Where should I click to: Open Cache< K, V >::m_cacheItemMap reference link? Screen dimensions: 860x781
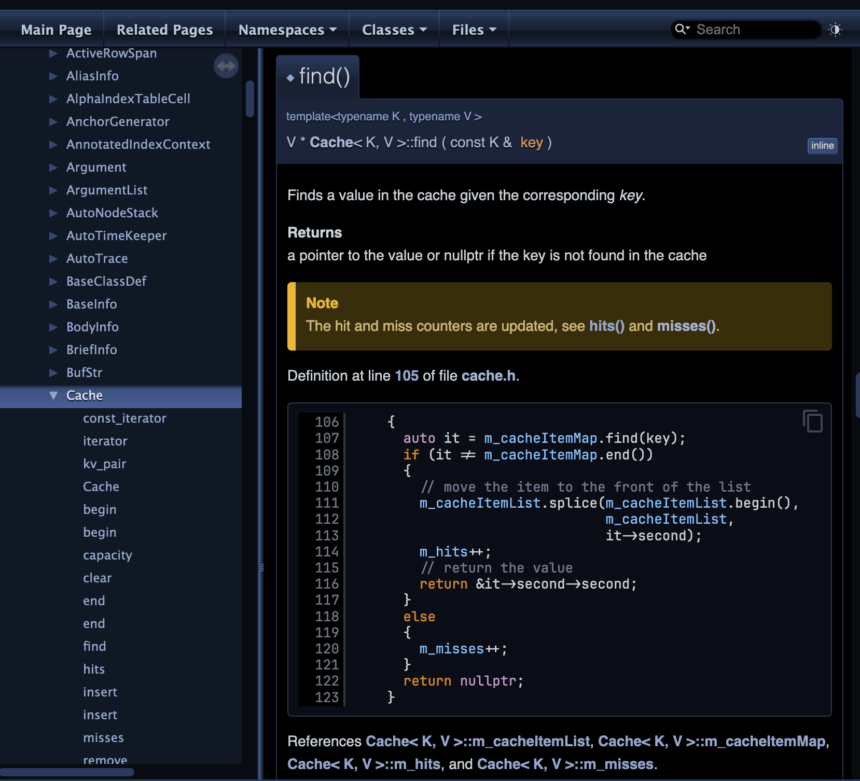711,742
